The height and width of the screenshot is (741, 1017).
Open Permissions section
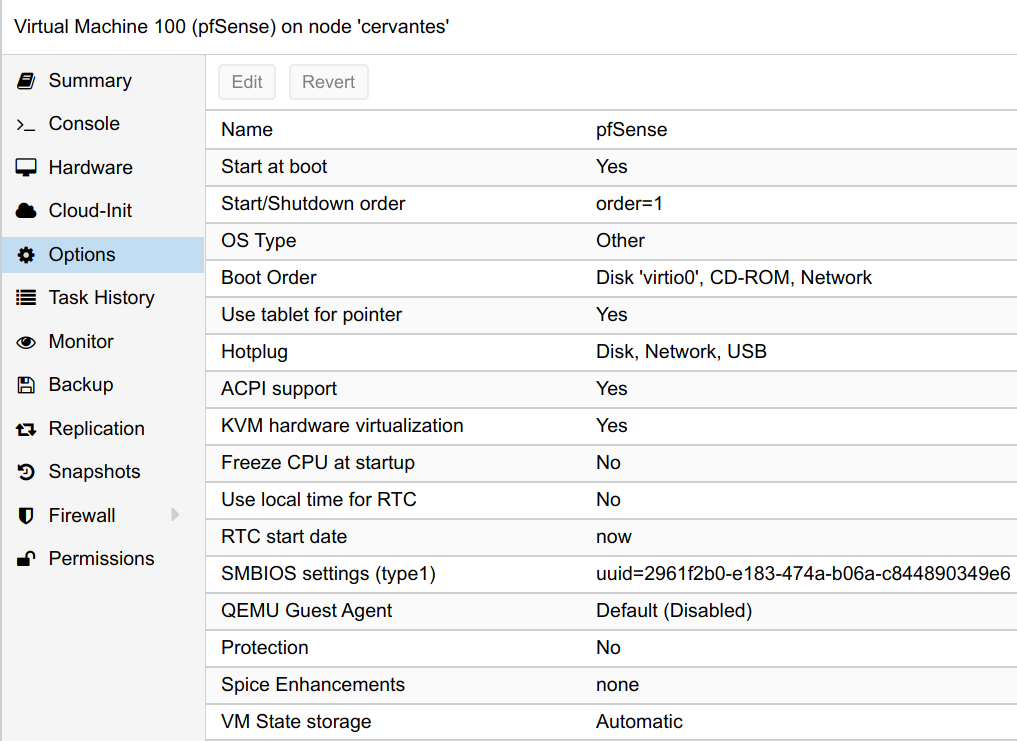102,559
